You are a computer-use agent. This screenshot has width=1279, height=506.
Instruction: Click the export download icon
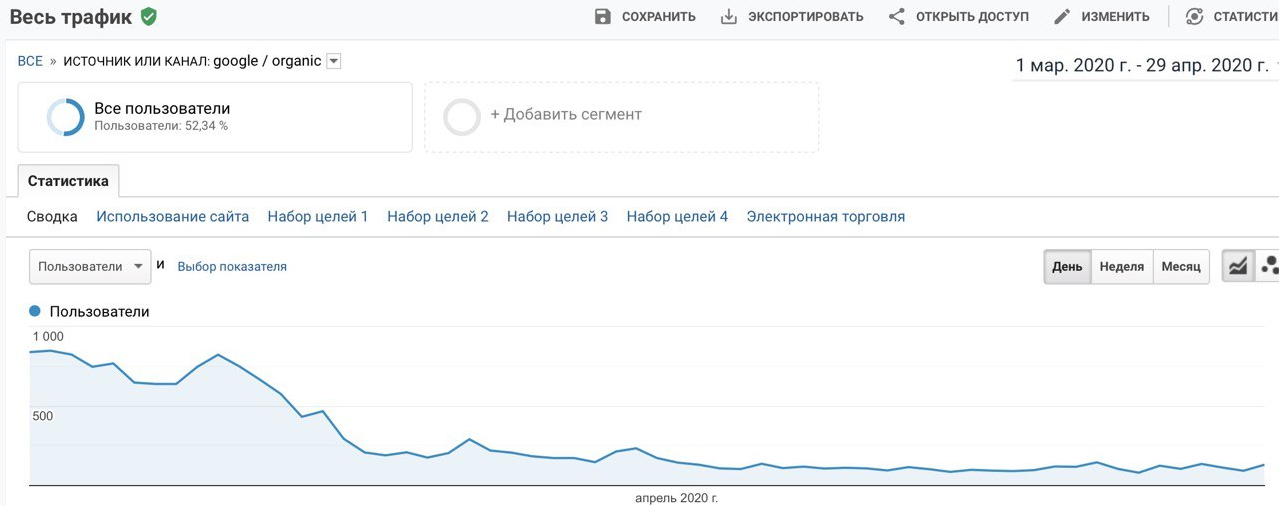(729, 17)
